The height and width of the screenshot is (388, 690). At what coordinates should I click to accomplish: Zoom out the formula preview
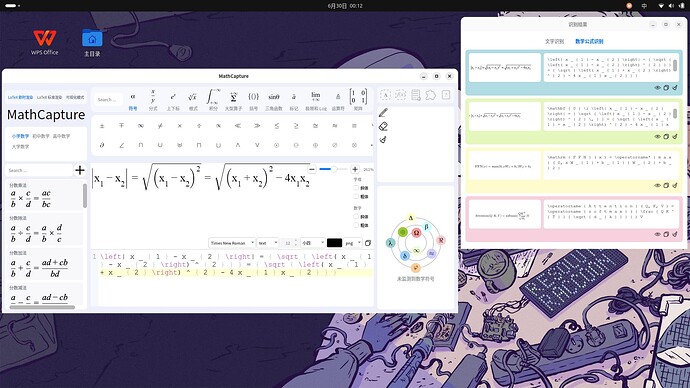312,169
